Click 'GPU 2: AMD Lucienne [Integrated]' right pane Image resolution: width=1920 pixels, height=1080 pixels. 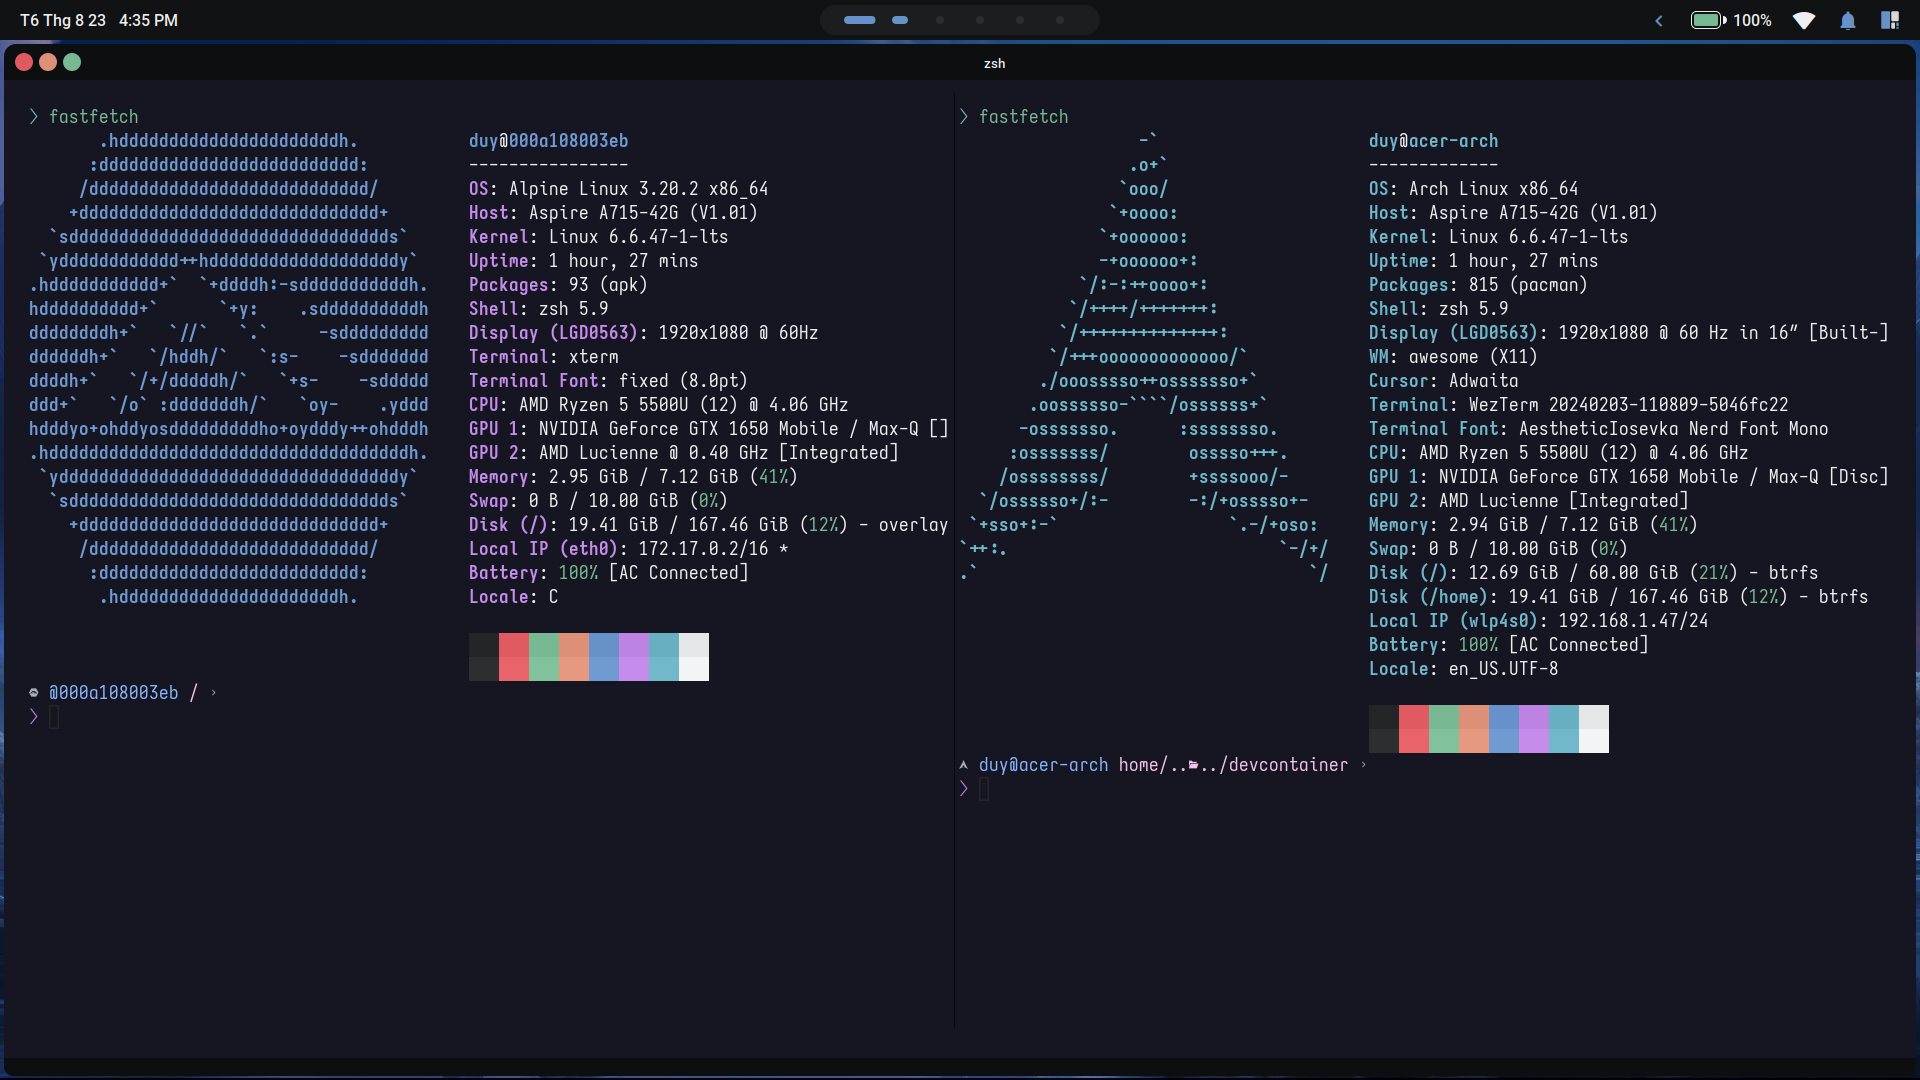pyautogui.click(x=1529, y=501)
